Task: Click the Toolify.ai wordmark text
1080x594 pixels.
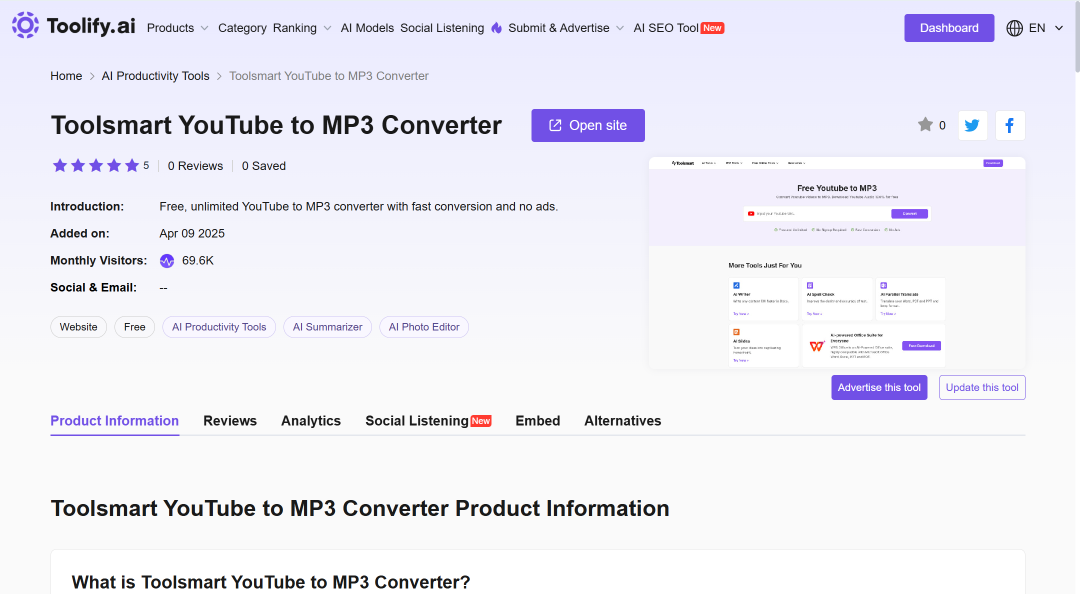Action: pos(91,26)
